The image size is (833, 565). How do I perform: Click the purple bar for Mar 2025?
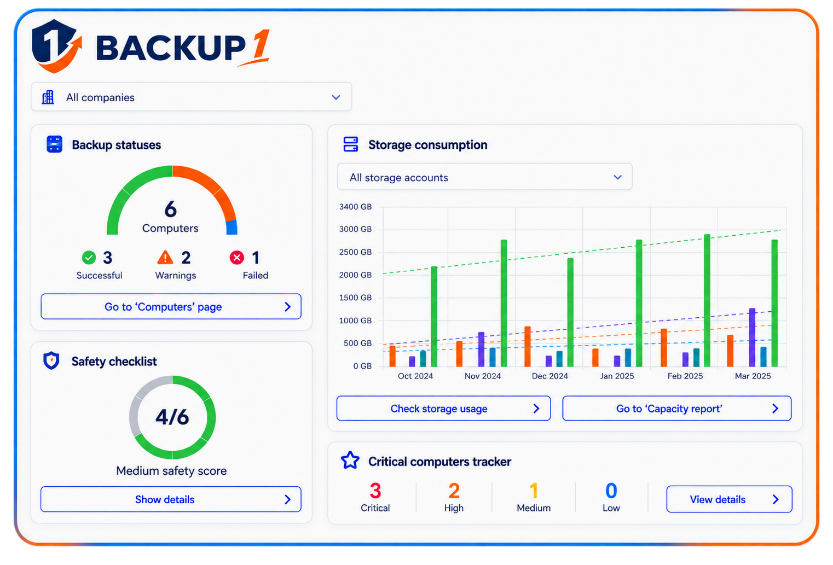coord(752,337)
